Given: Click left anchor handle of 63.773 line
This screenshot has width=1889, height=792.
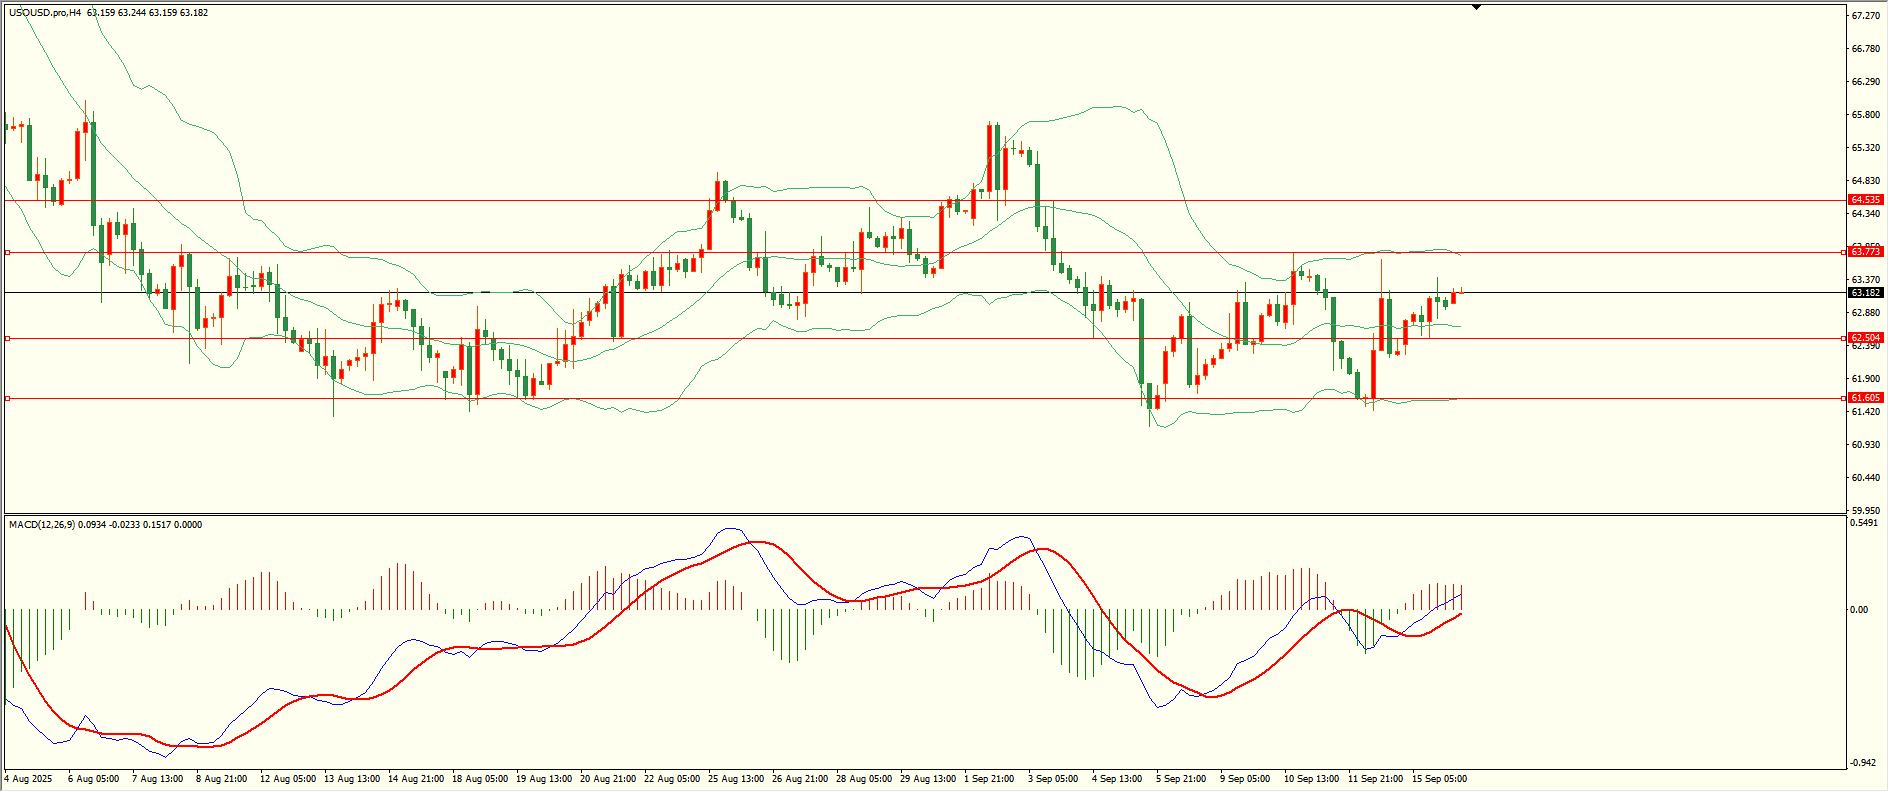Looking at the screenshot, I should coord(8,252).
